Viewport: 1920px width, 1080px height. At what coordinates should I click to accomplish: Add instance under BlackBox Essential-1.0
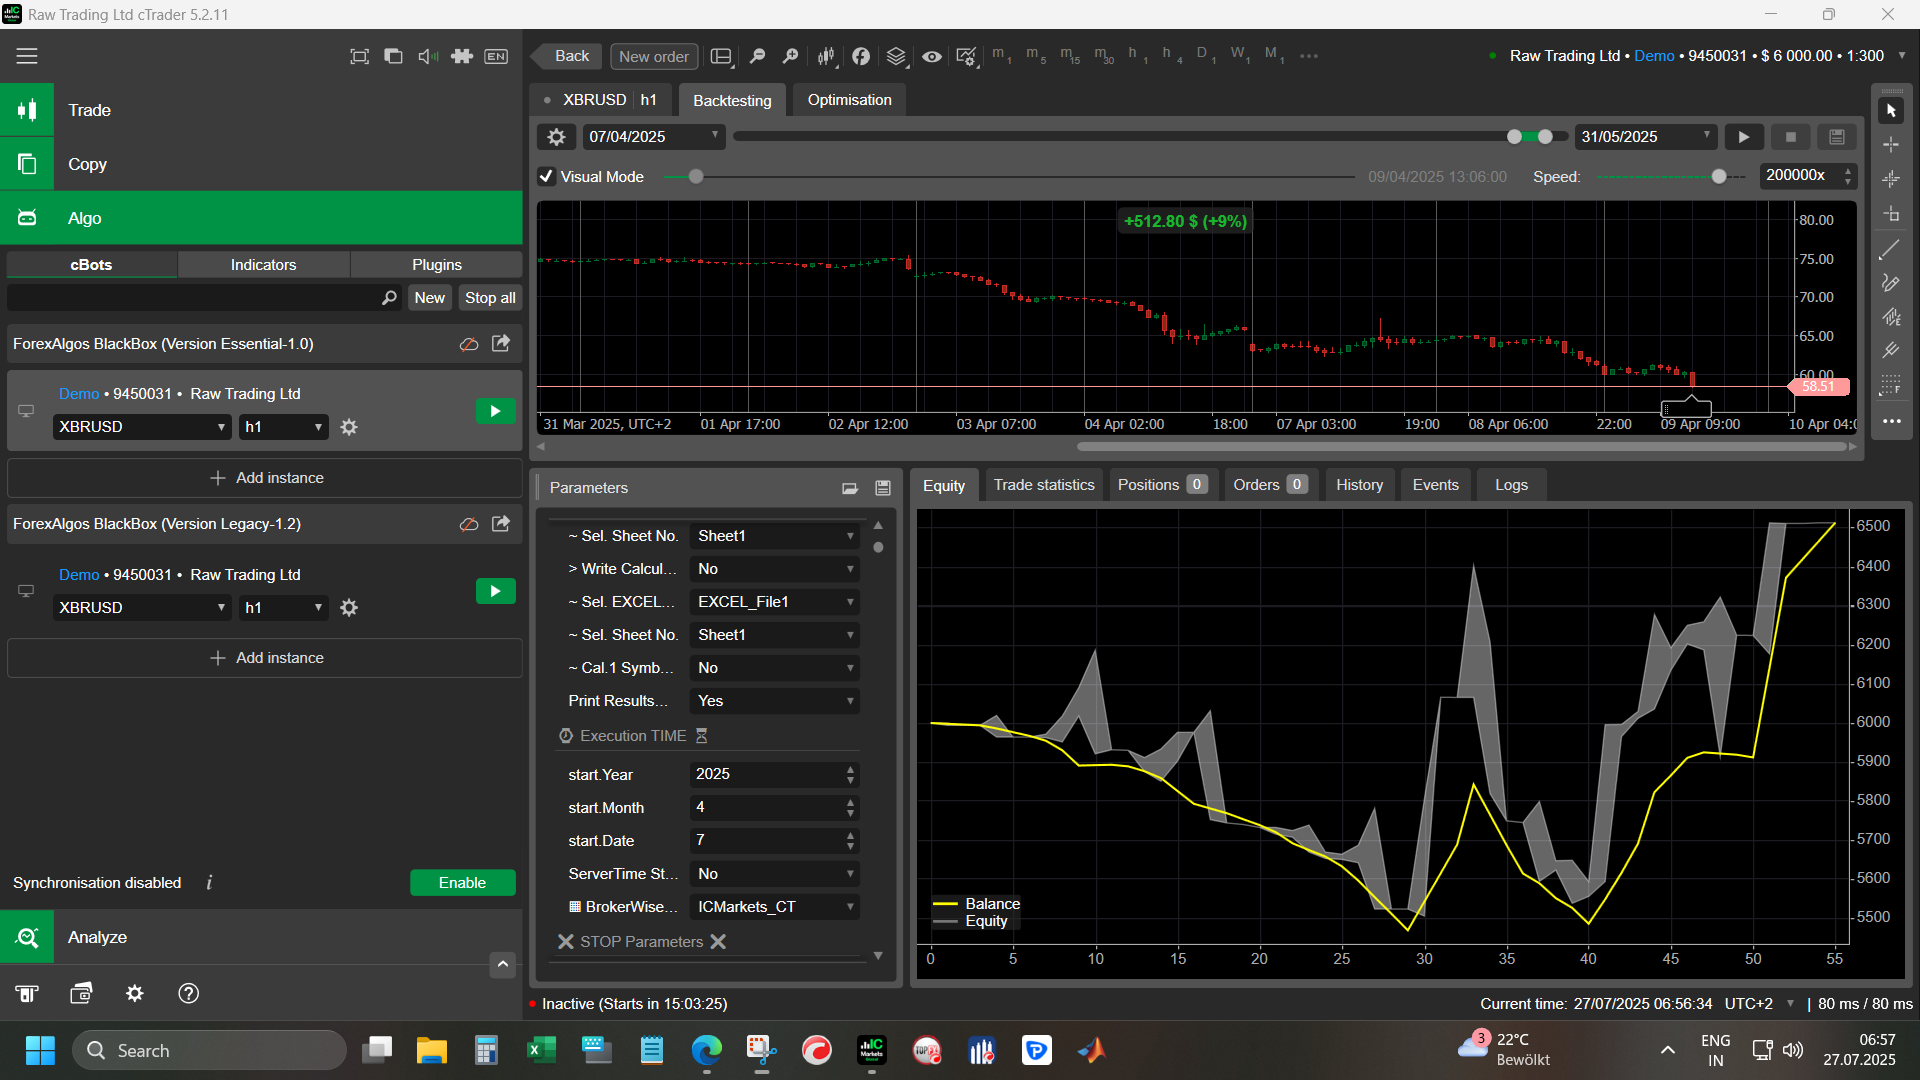pyautogui.click(x=265, y=478)
